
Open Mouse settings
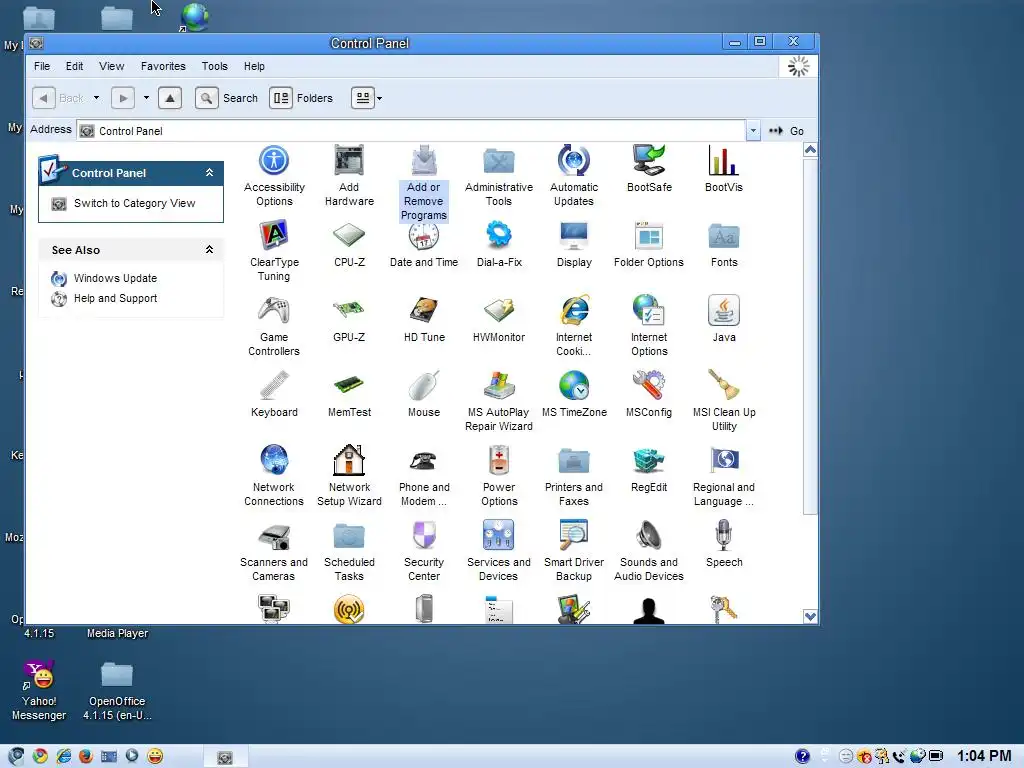click(423, 394)
